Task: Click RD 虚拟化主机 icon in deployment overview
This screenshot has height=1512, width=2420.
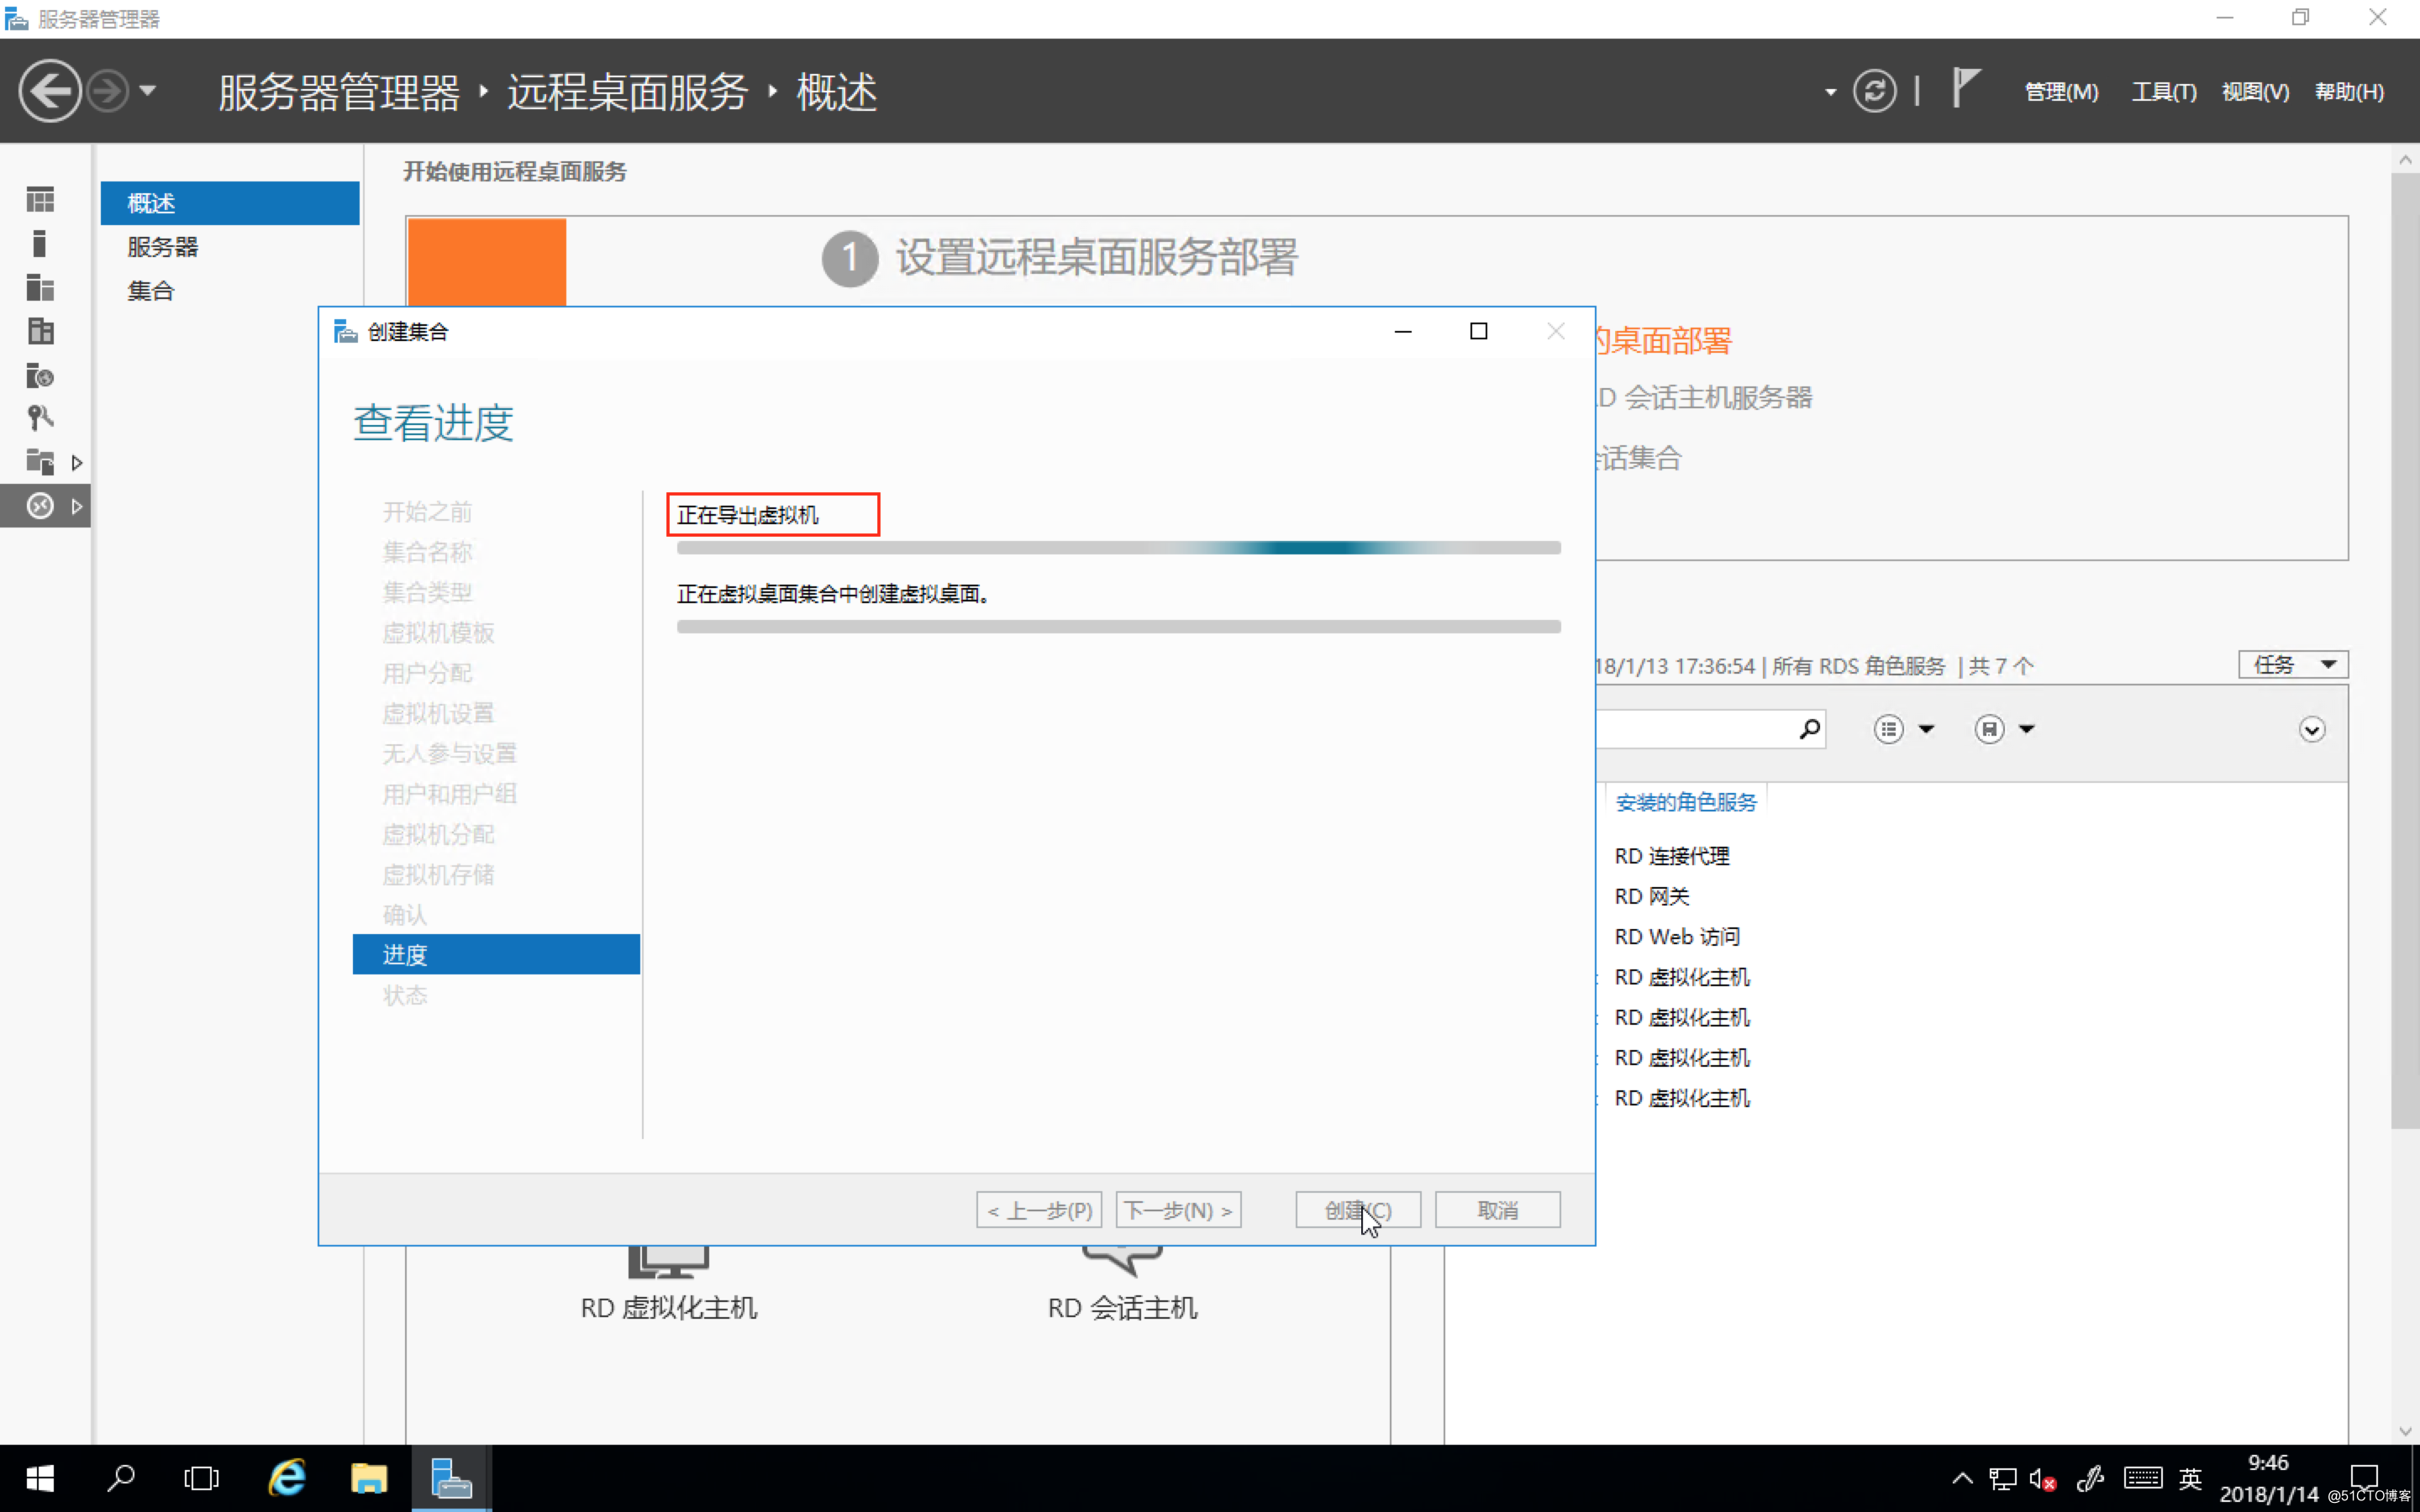Action: tap(668, 1262)
